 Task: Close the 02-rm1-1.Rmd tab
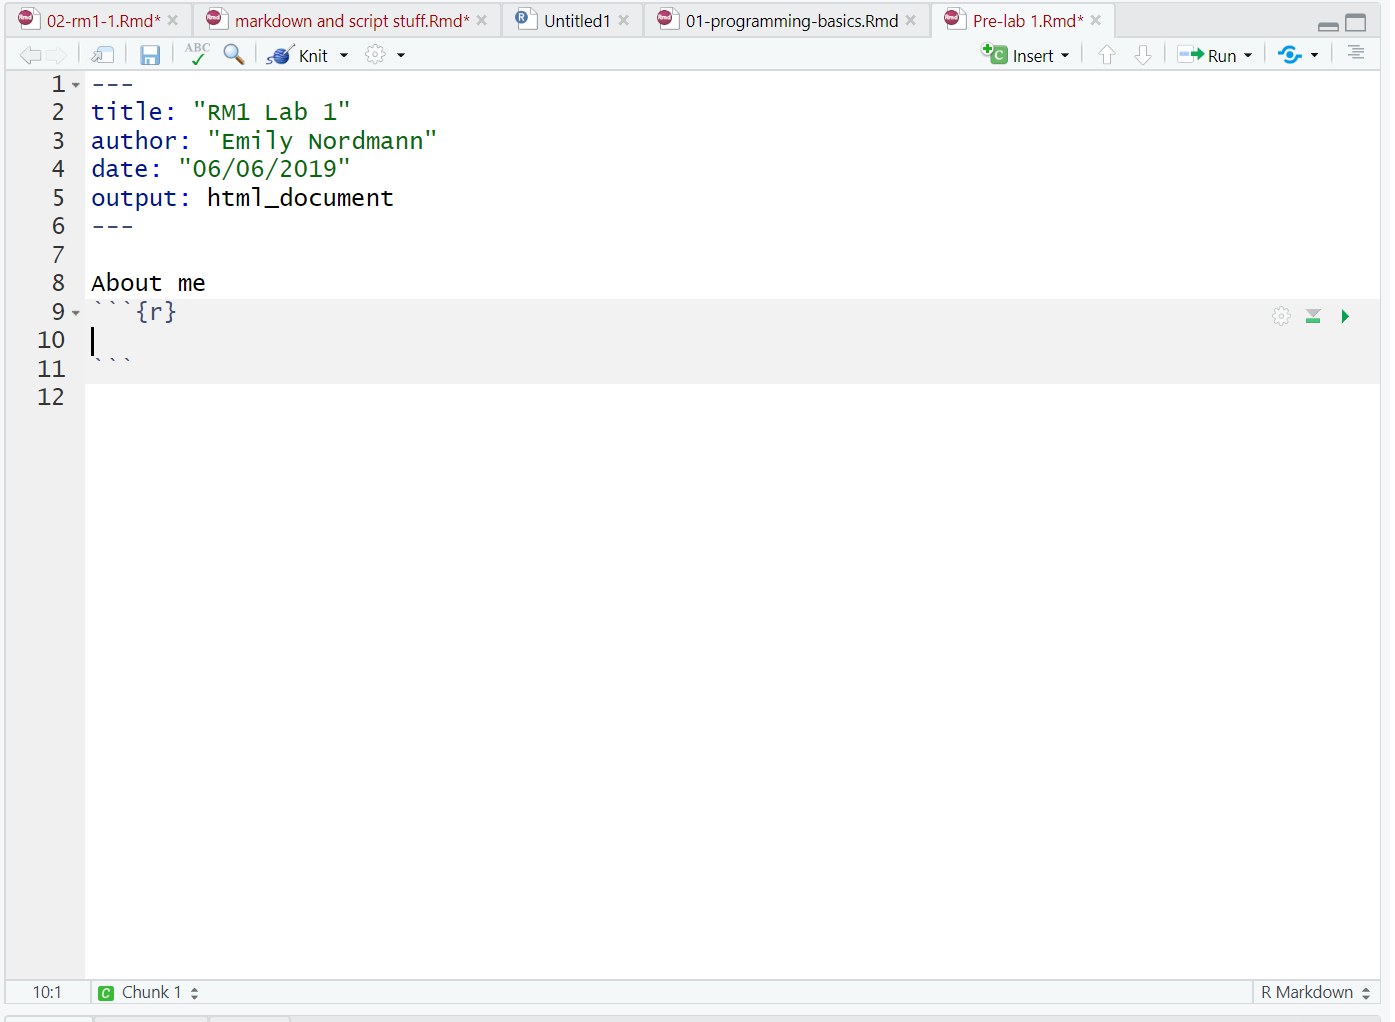173,20
